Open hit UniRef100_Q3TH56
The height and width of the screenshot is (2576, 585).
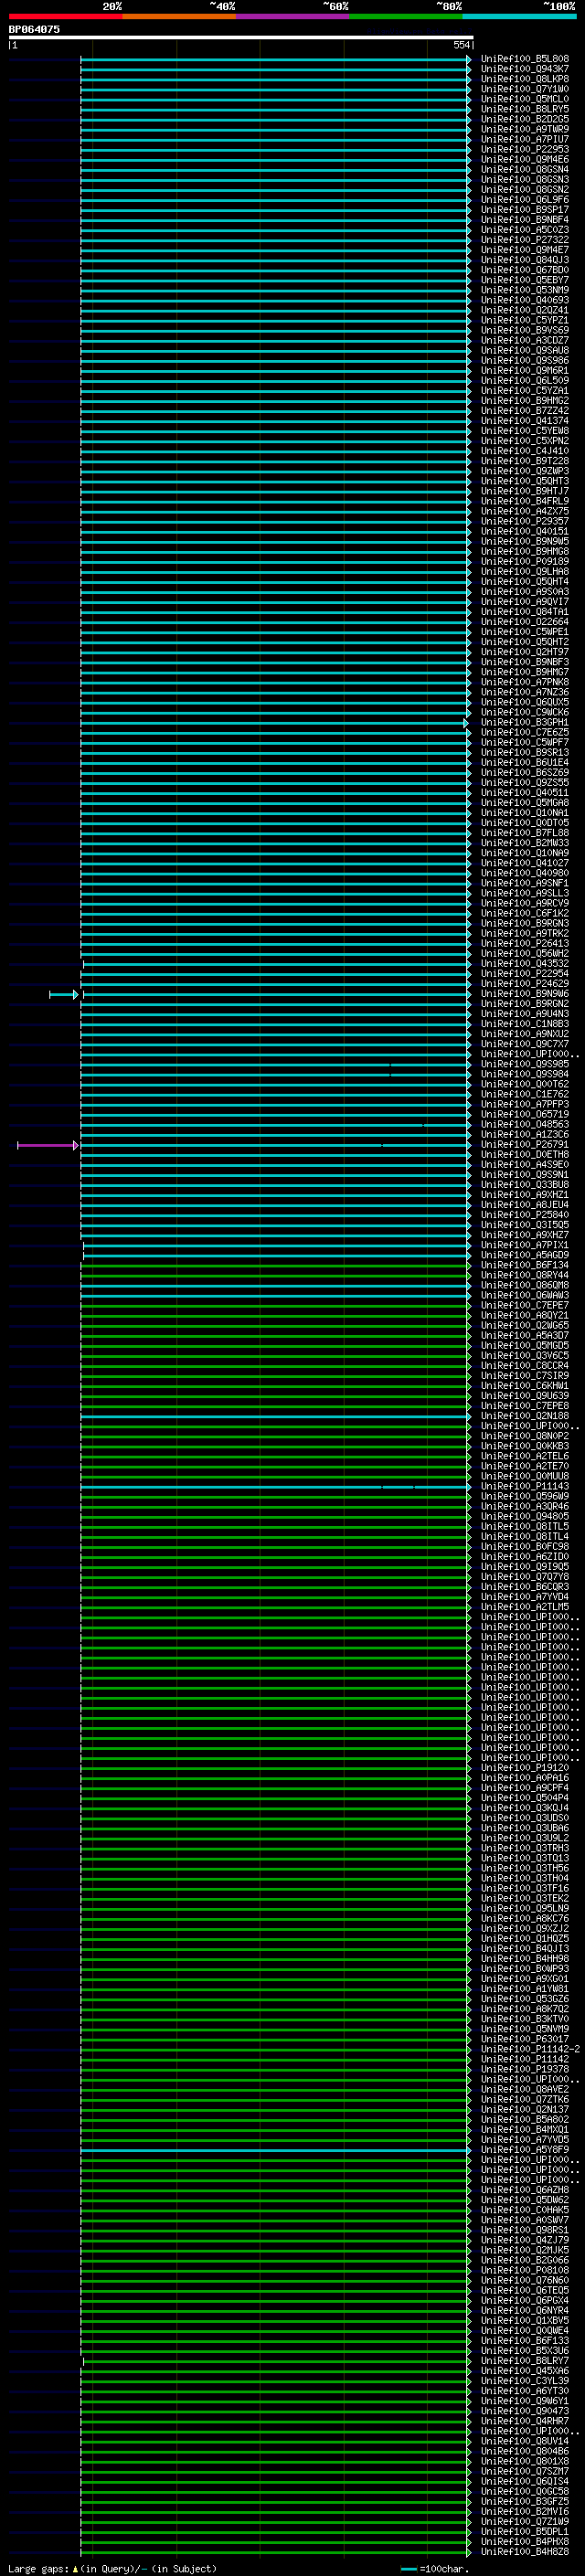[x=525, y=1868]
